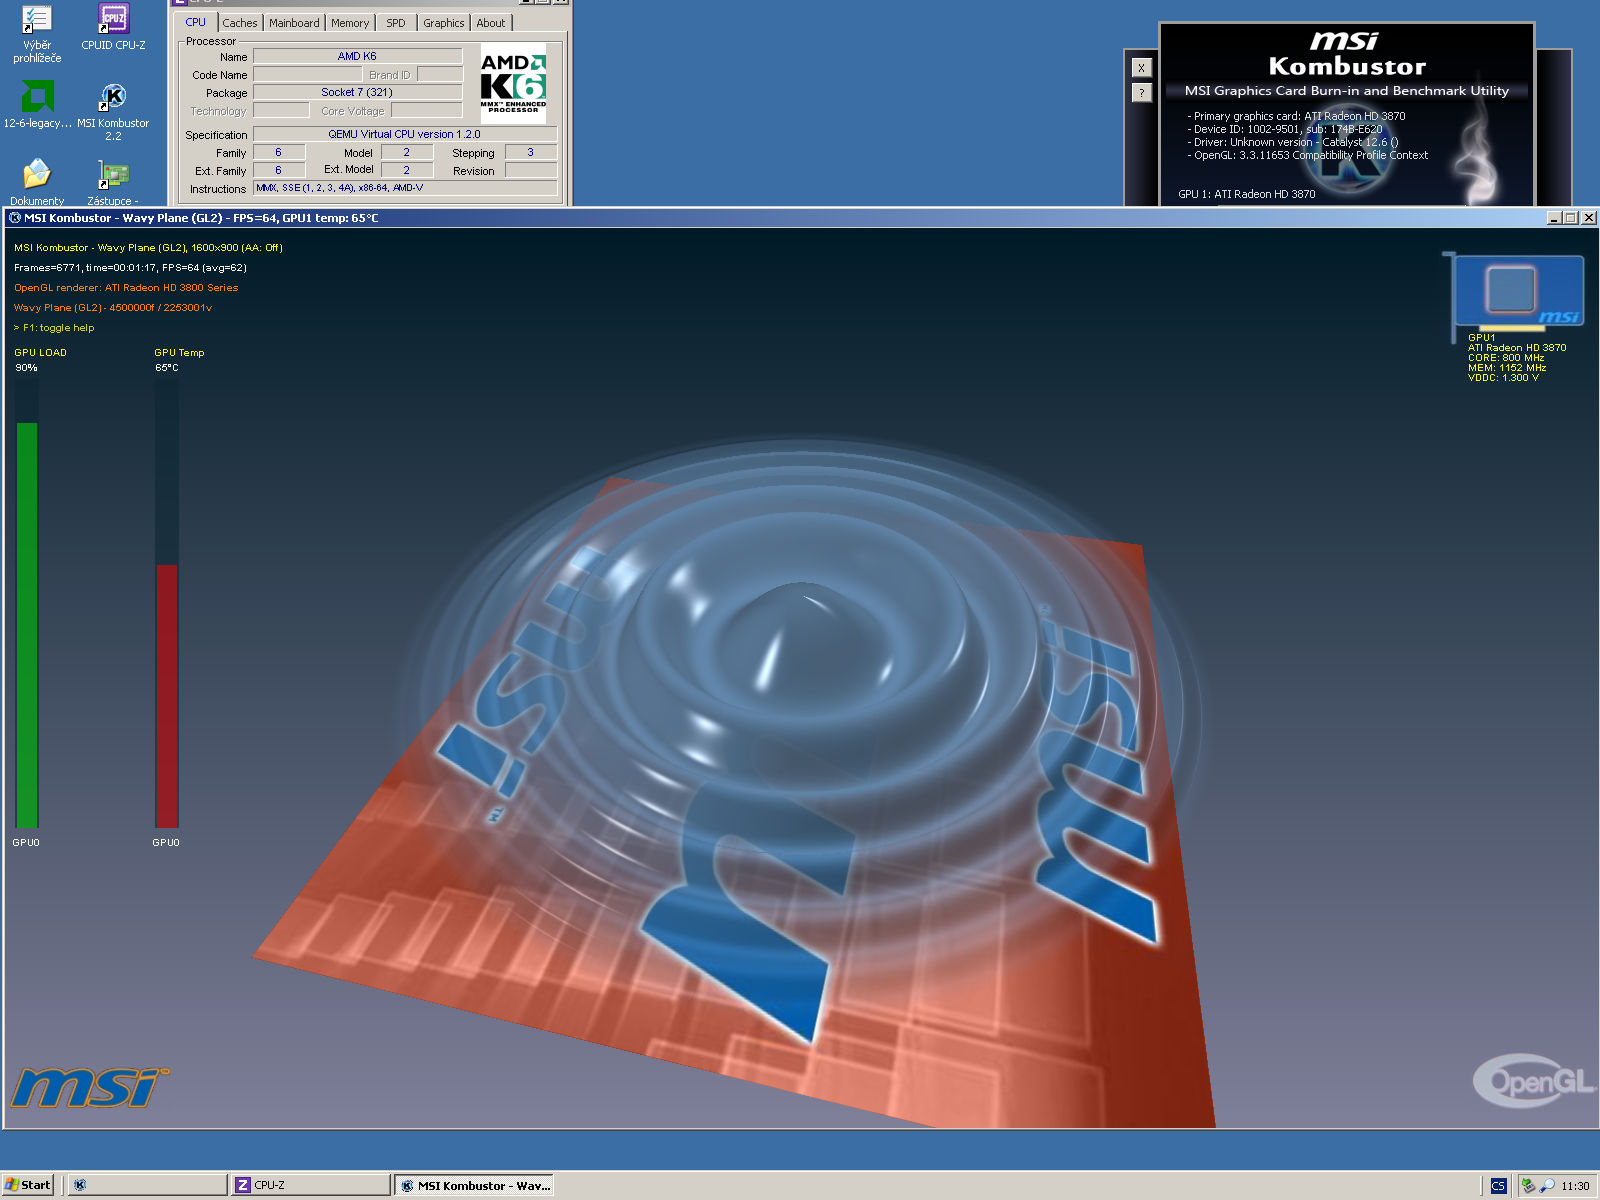Open the Start menu
This screenshot has height=1200, width=1600.
coord(28,1185)
